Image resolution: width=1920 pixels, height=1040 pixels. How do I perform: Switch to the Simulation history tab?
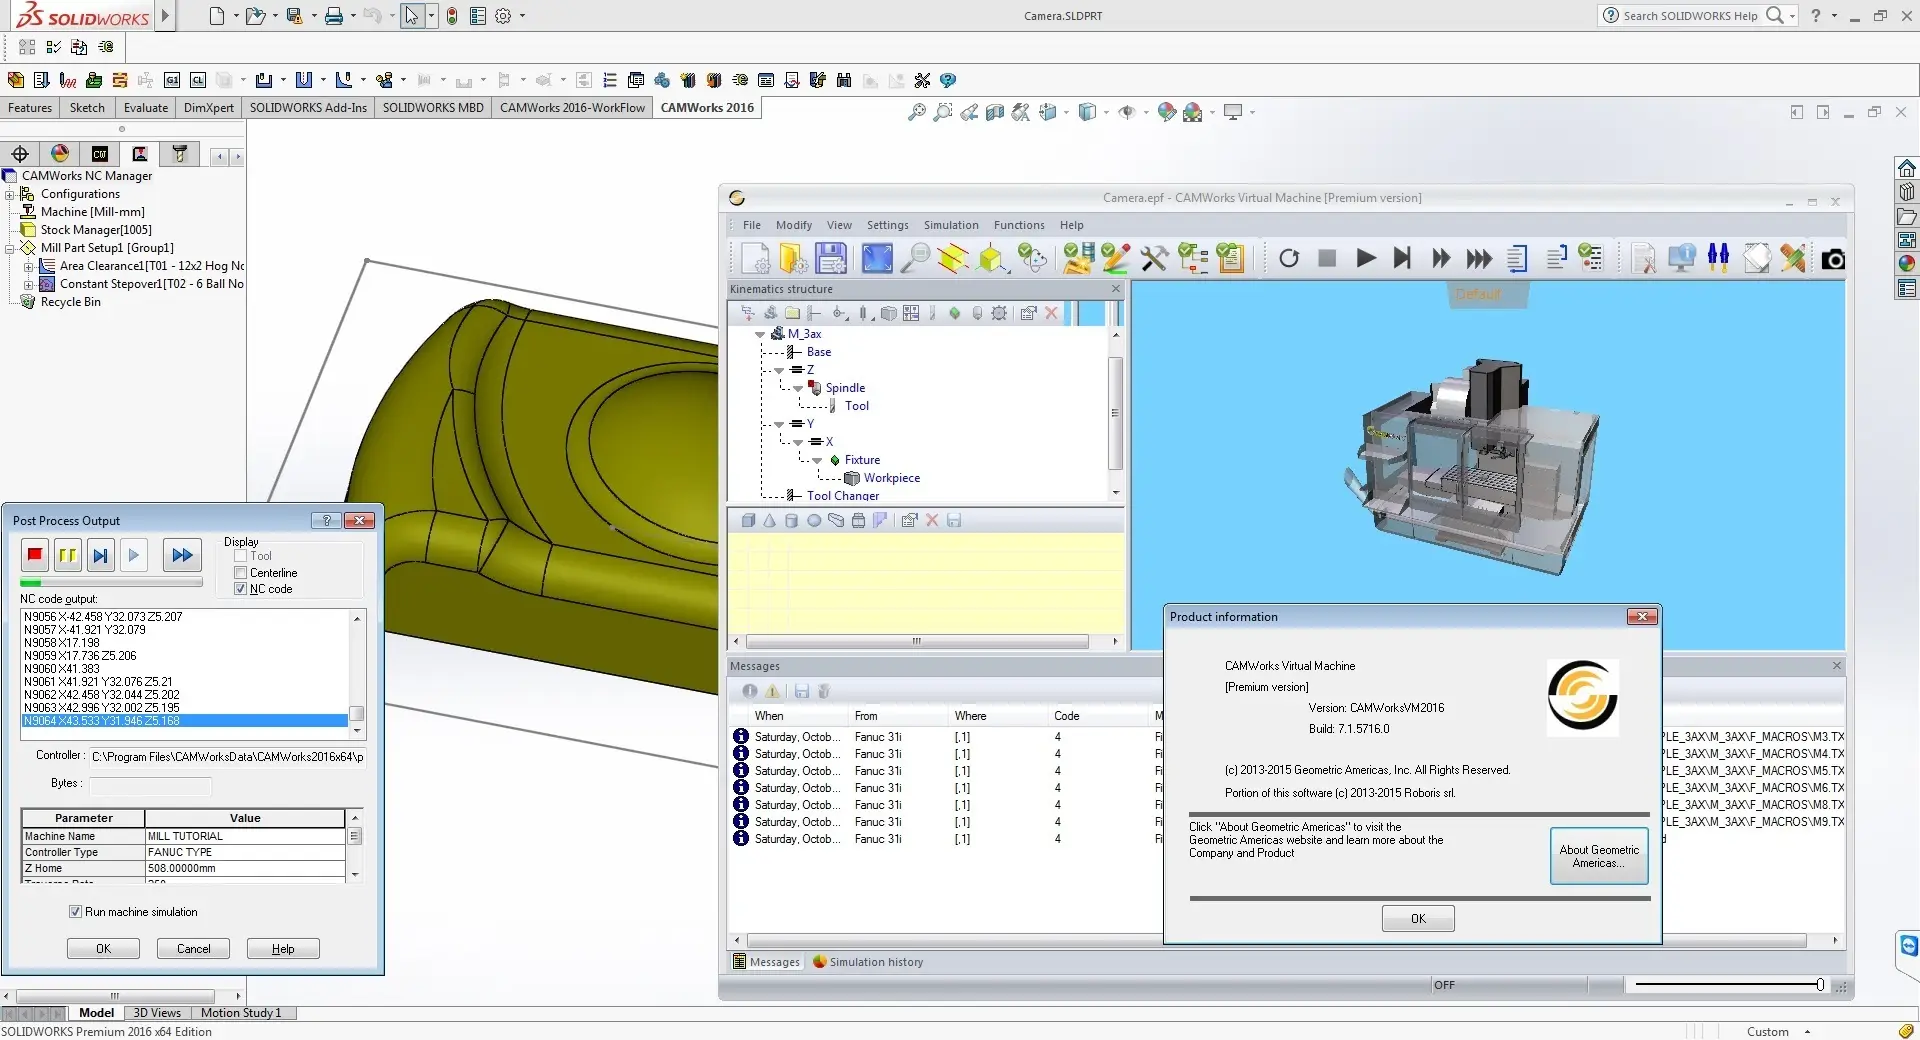point(868,962)
